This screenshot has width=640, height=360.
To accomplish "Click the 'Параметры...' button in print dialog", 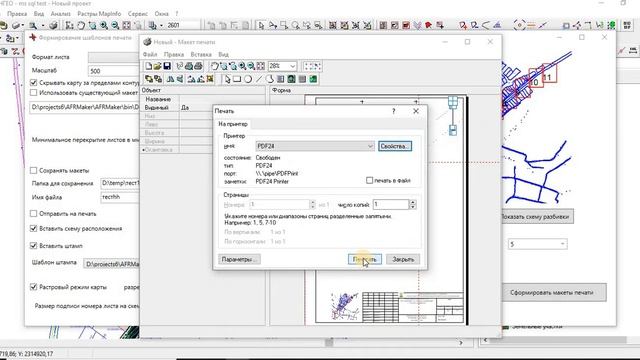I will tap(240, 259).
